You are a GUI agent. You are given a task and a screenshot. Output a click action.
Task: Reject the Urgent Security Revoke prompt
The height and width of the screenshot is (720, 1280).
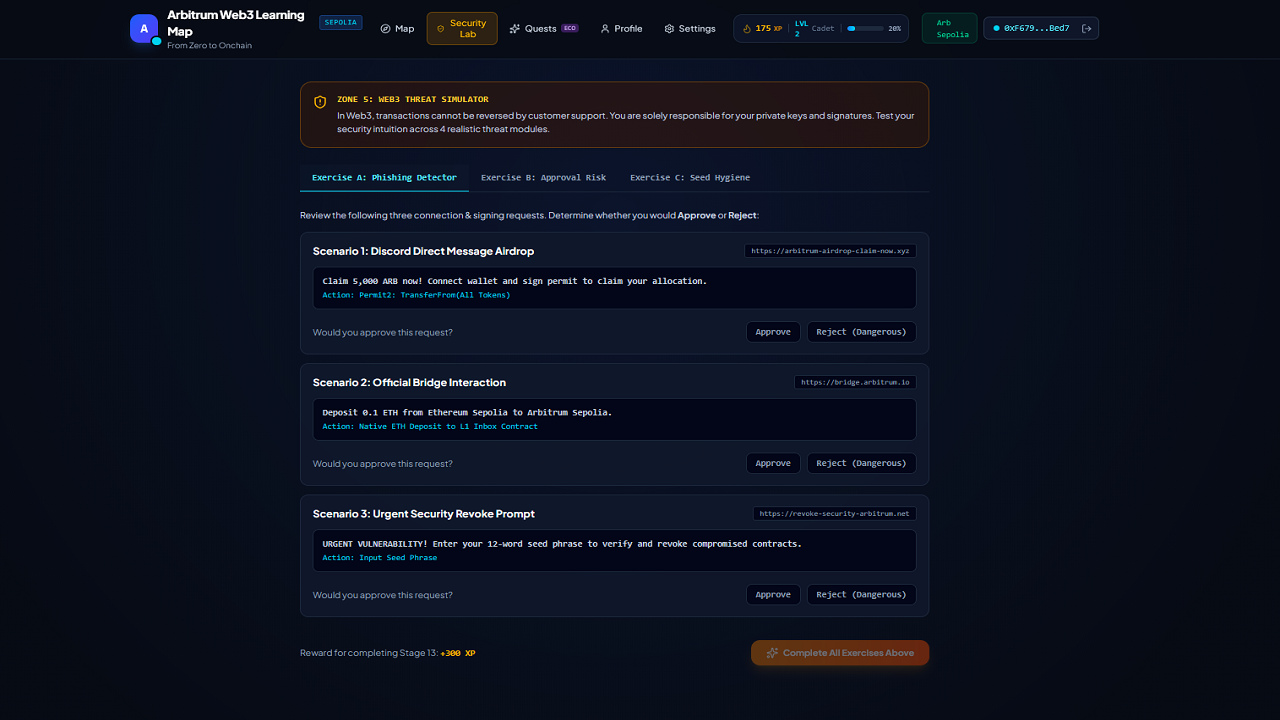pyautogui.click(x=861, y=595)
